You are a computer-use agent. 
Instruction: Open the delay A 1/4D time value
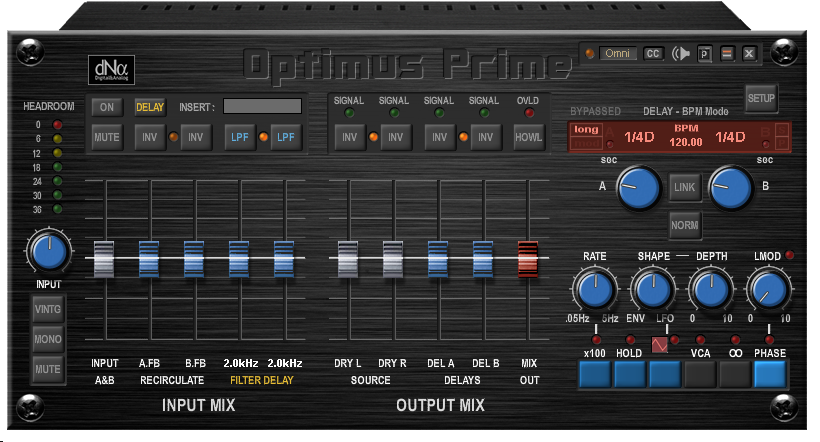640,137
